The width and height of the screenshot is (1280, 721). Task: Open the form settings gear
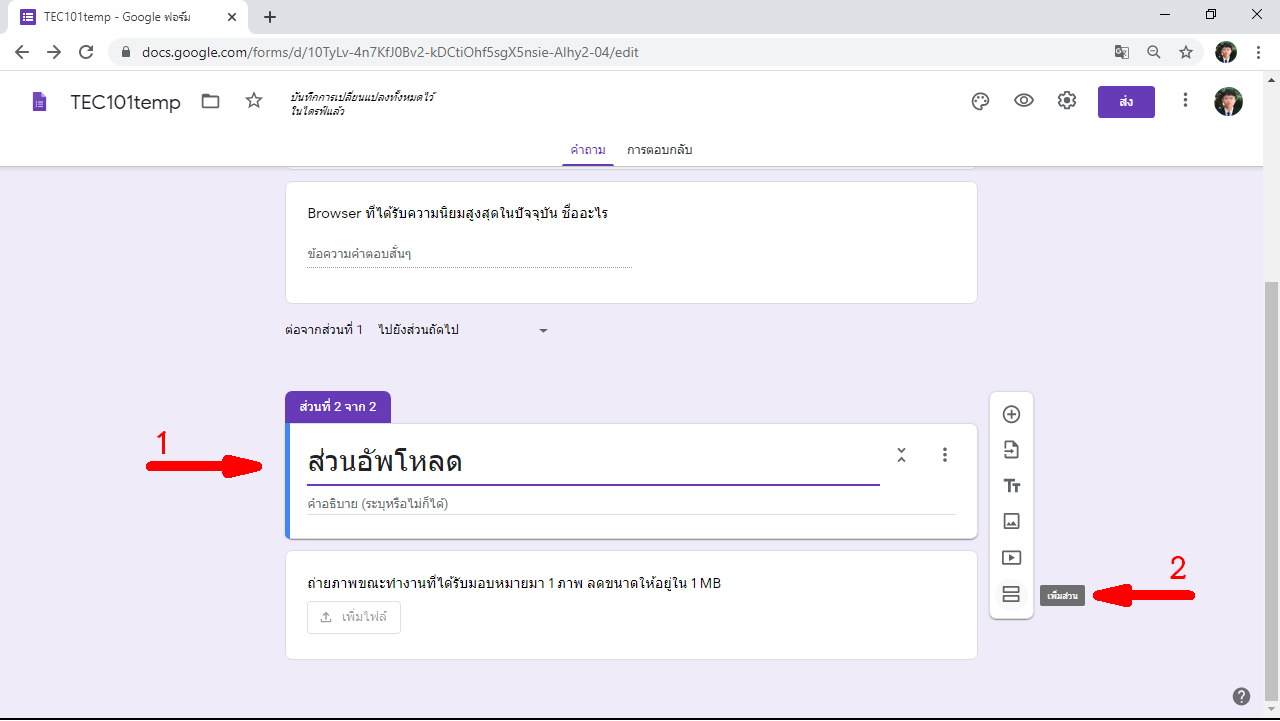[x=1067, y=101]
